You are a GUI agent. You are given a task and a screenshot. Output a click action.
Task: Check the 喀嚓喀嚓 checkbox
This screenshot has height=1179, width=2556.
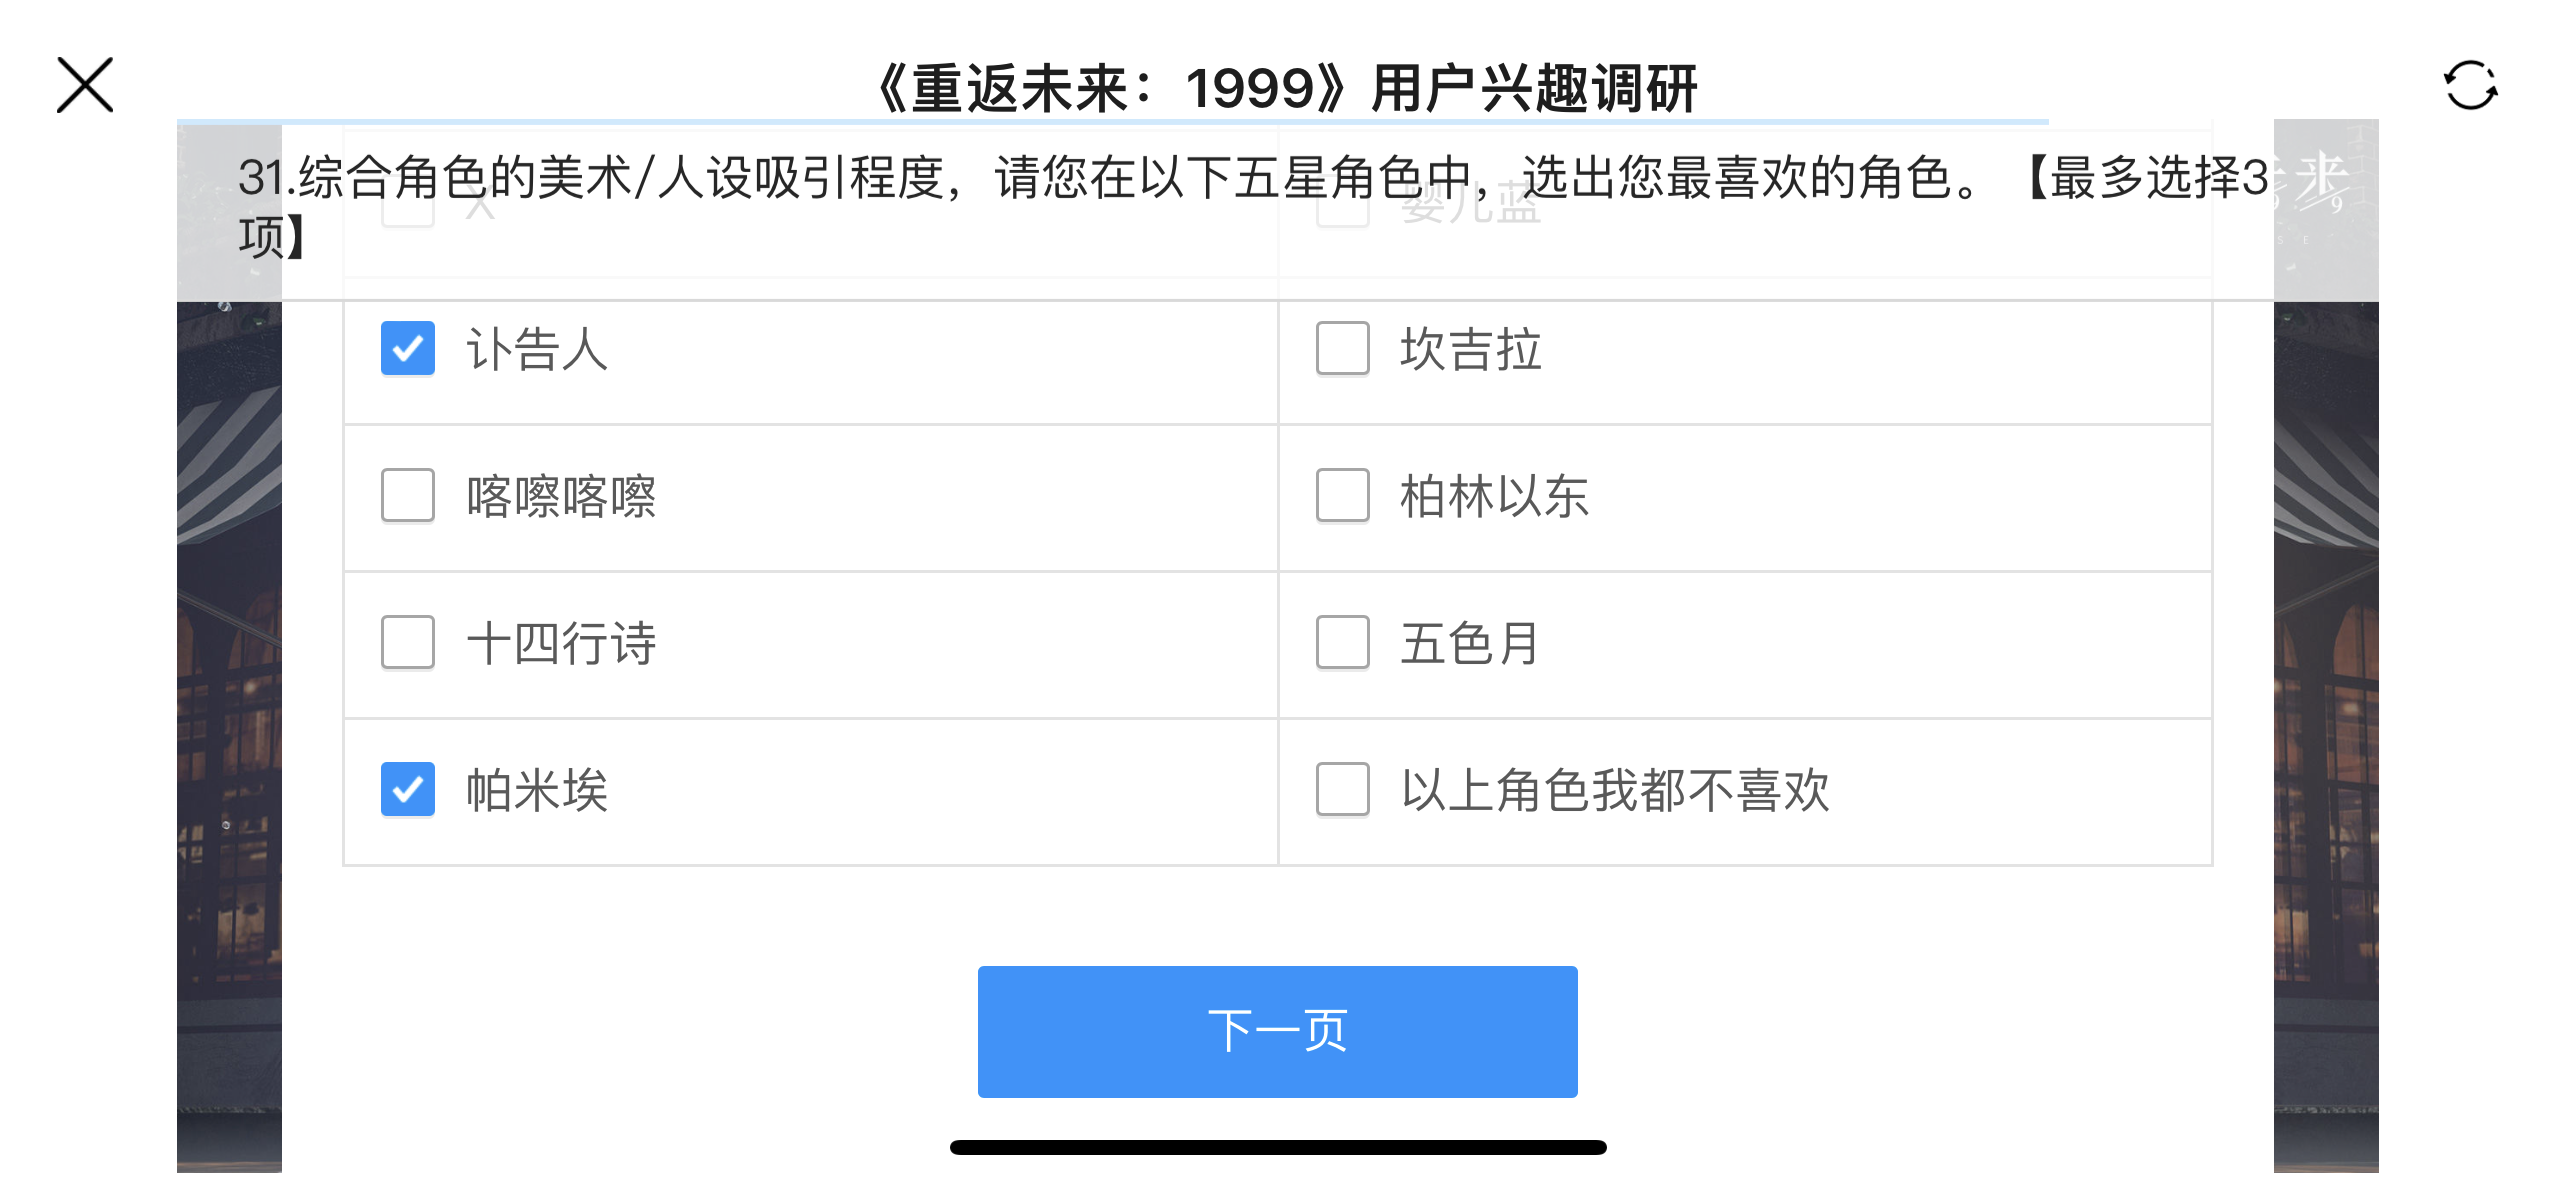tap(408, 495)
